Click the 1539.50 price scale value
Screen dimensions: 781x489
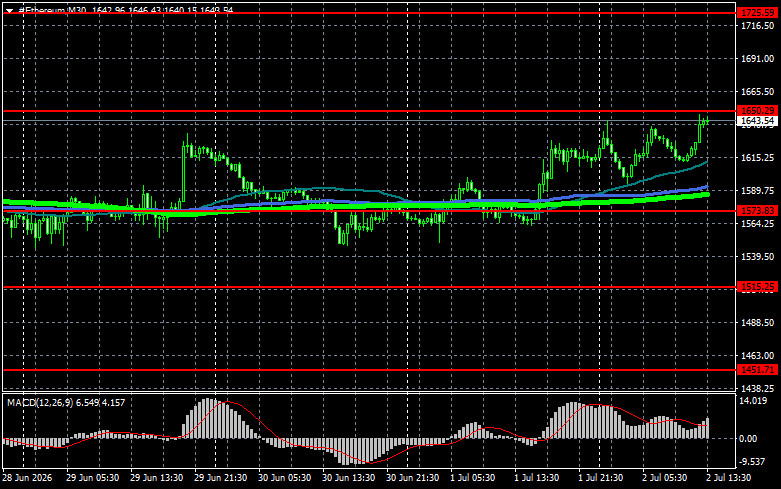(758, 256)
